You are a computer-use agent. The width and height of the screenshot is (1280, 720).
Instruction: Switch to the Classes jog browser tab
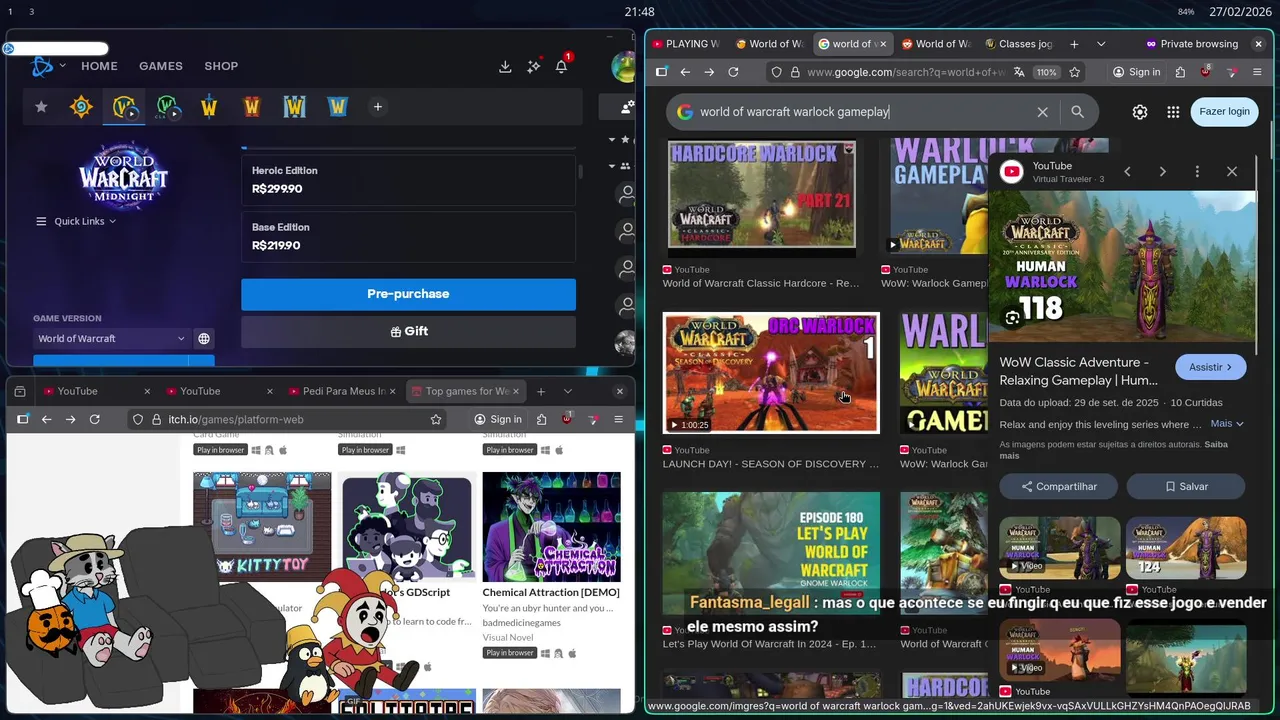pyautogui.click(x=1018, y=44)
